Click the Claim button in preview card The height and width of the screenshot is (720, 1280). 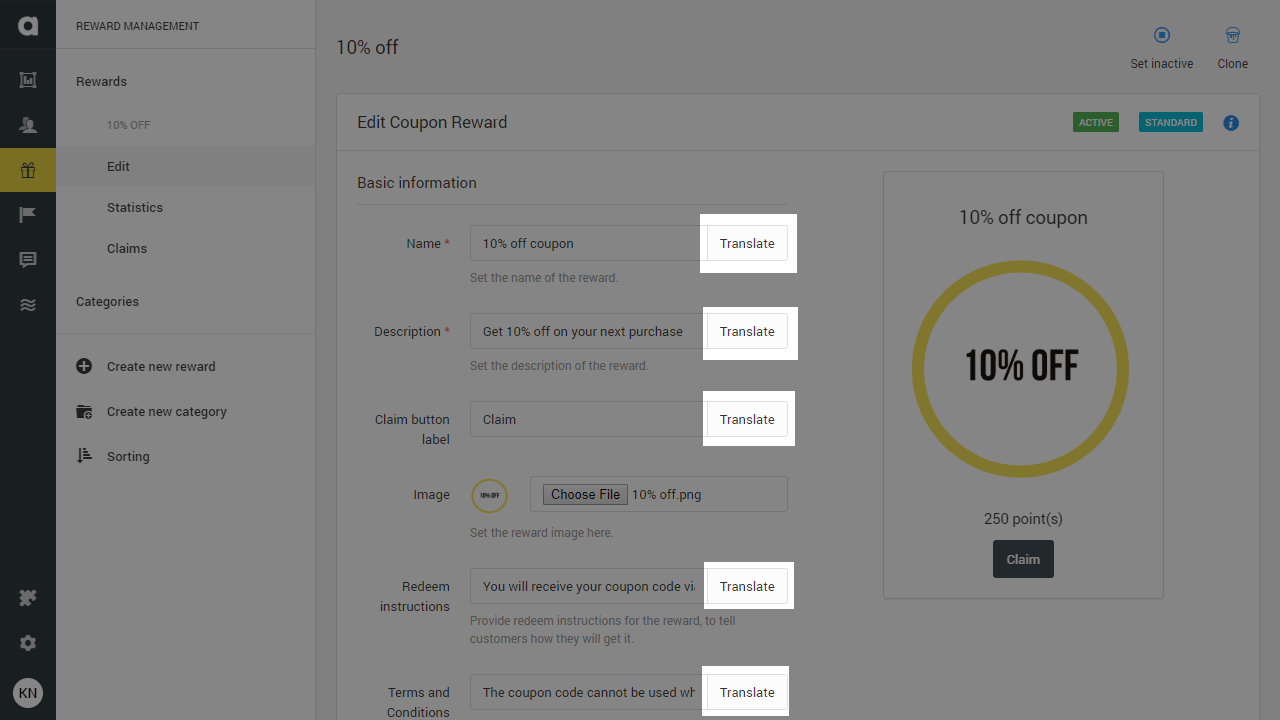coord(1023,559)
